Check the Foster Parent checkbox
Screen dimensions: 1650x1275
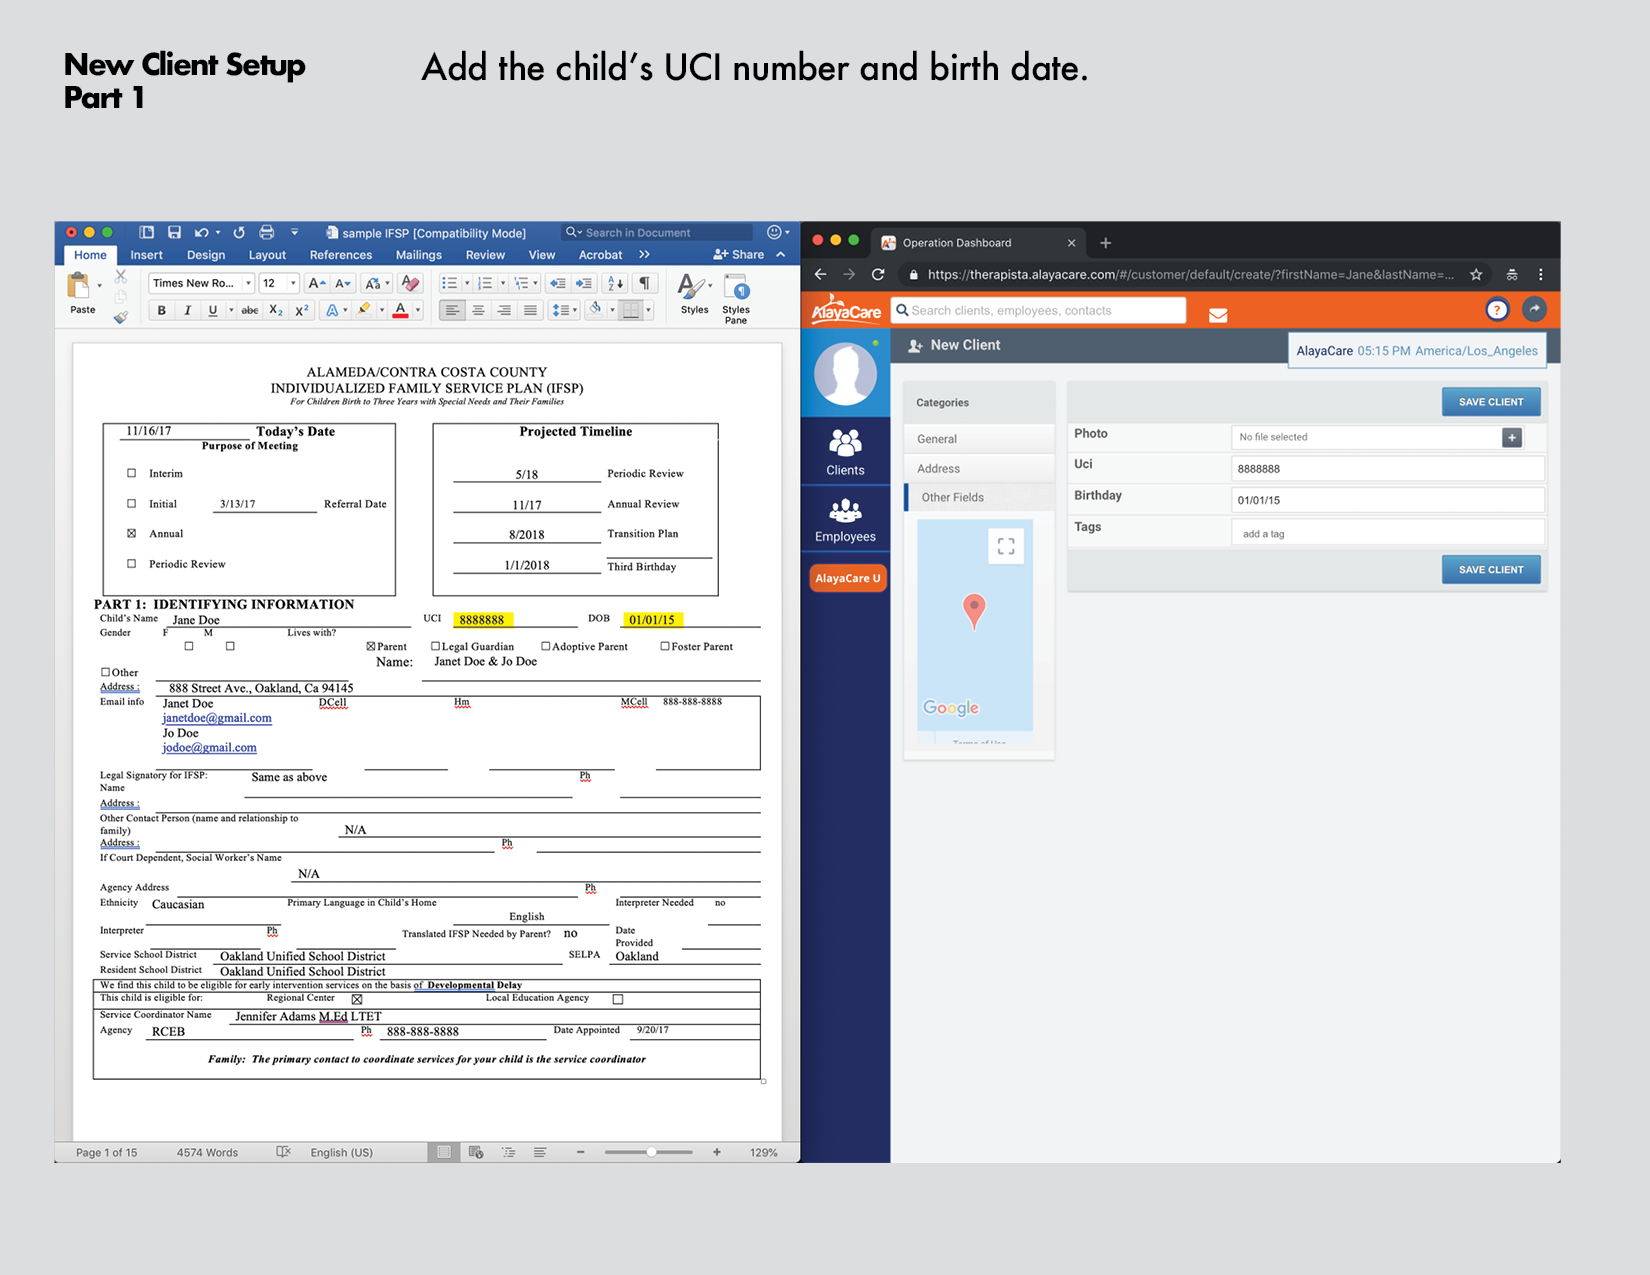665,646
